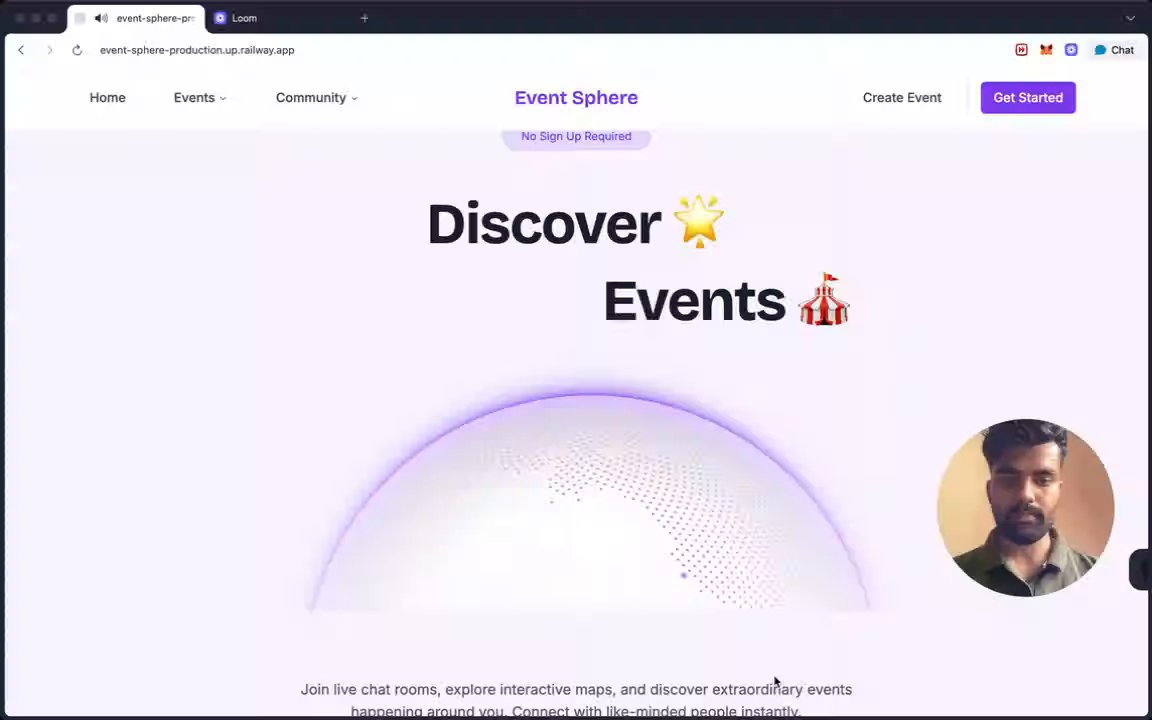This screenshot has height=720, width=1152.
Task: Click the Events heading text
Action: pos(694,301)
